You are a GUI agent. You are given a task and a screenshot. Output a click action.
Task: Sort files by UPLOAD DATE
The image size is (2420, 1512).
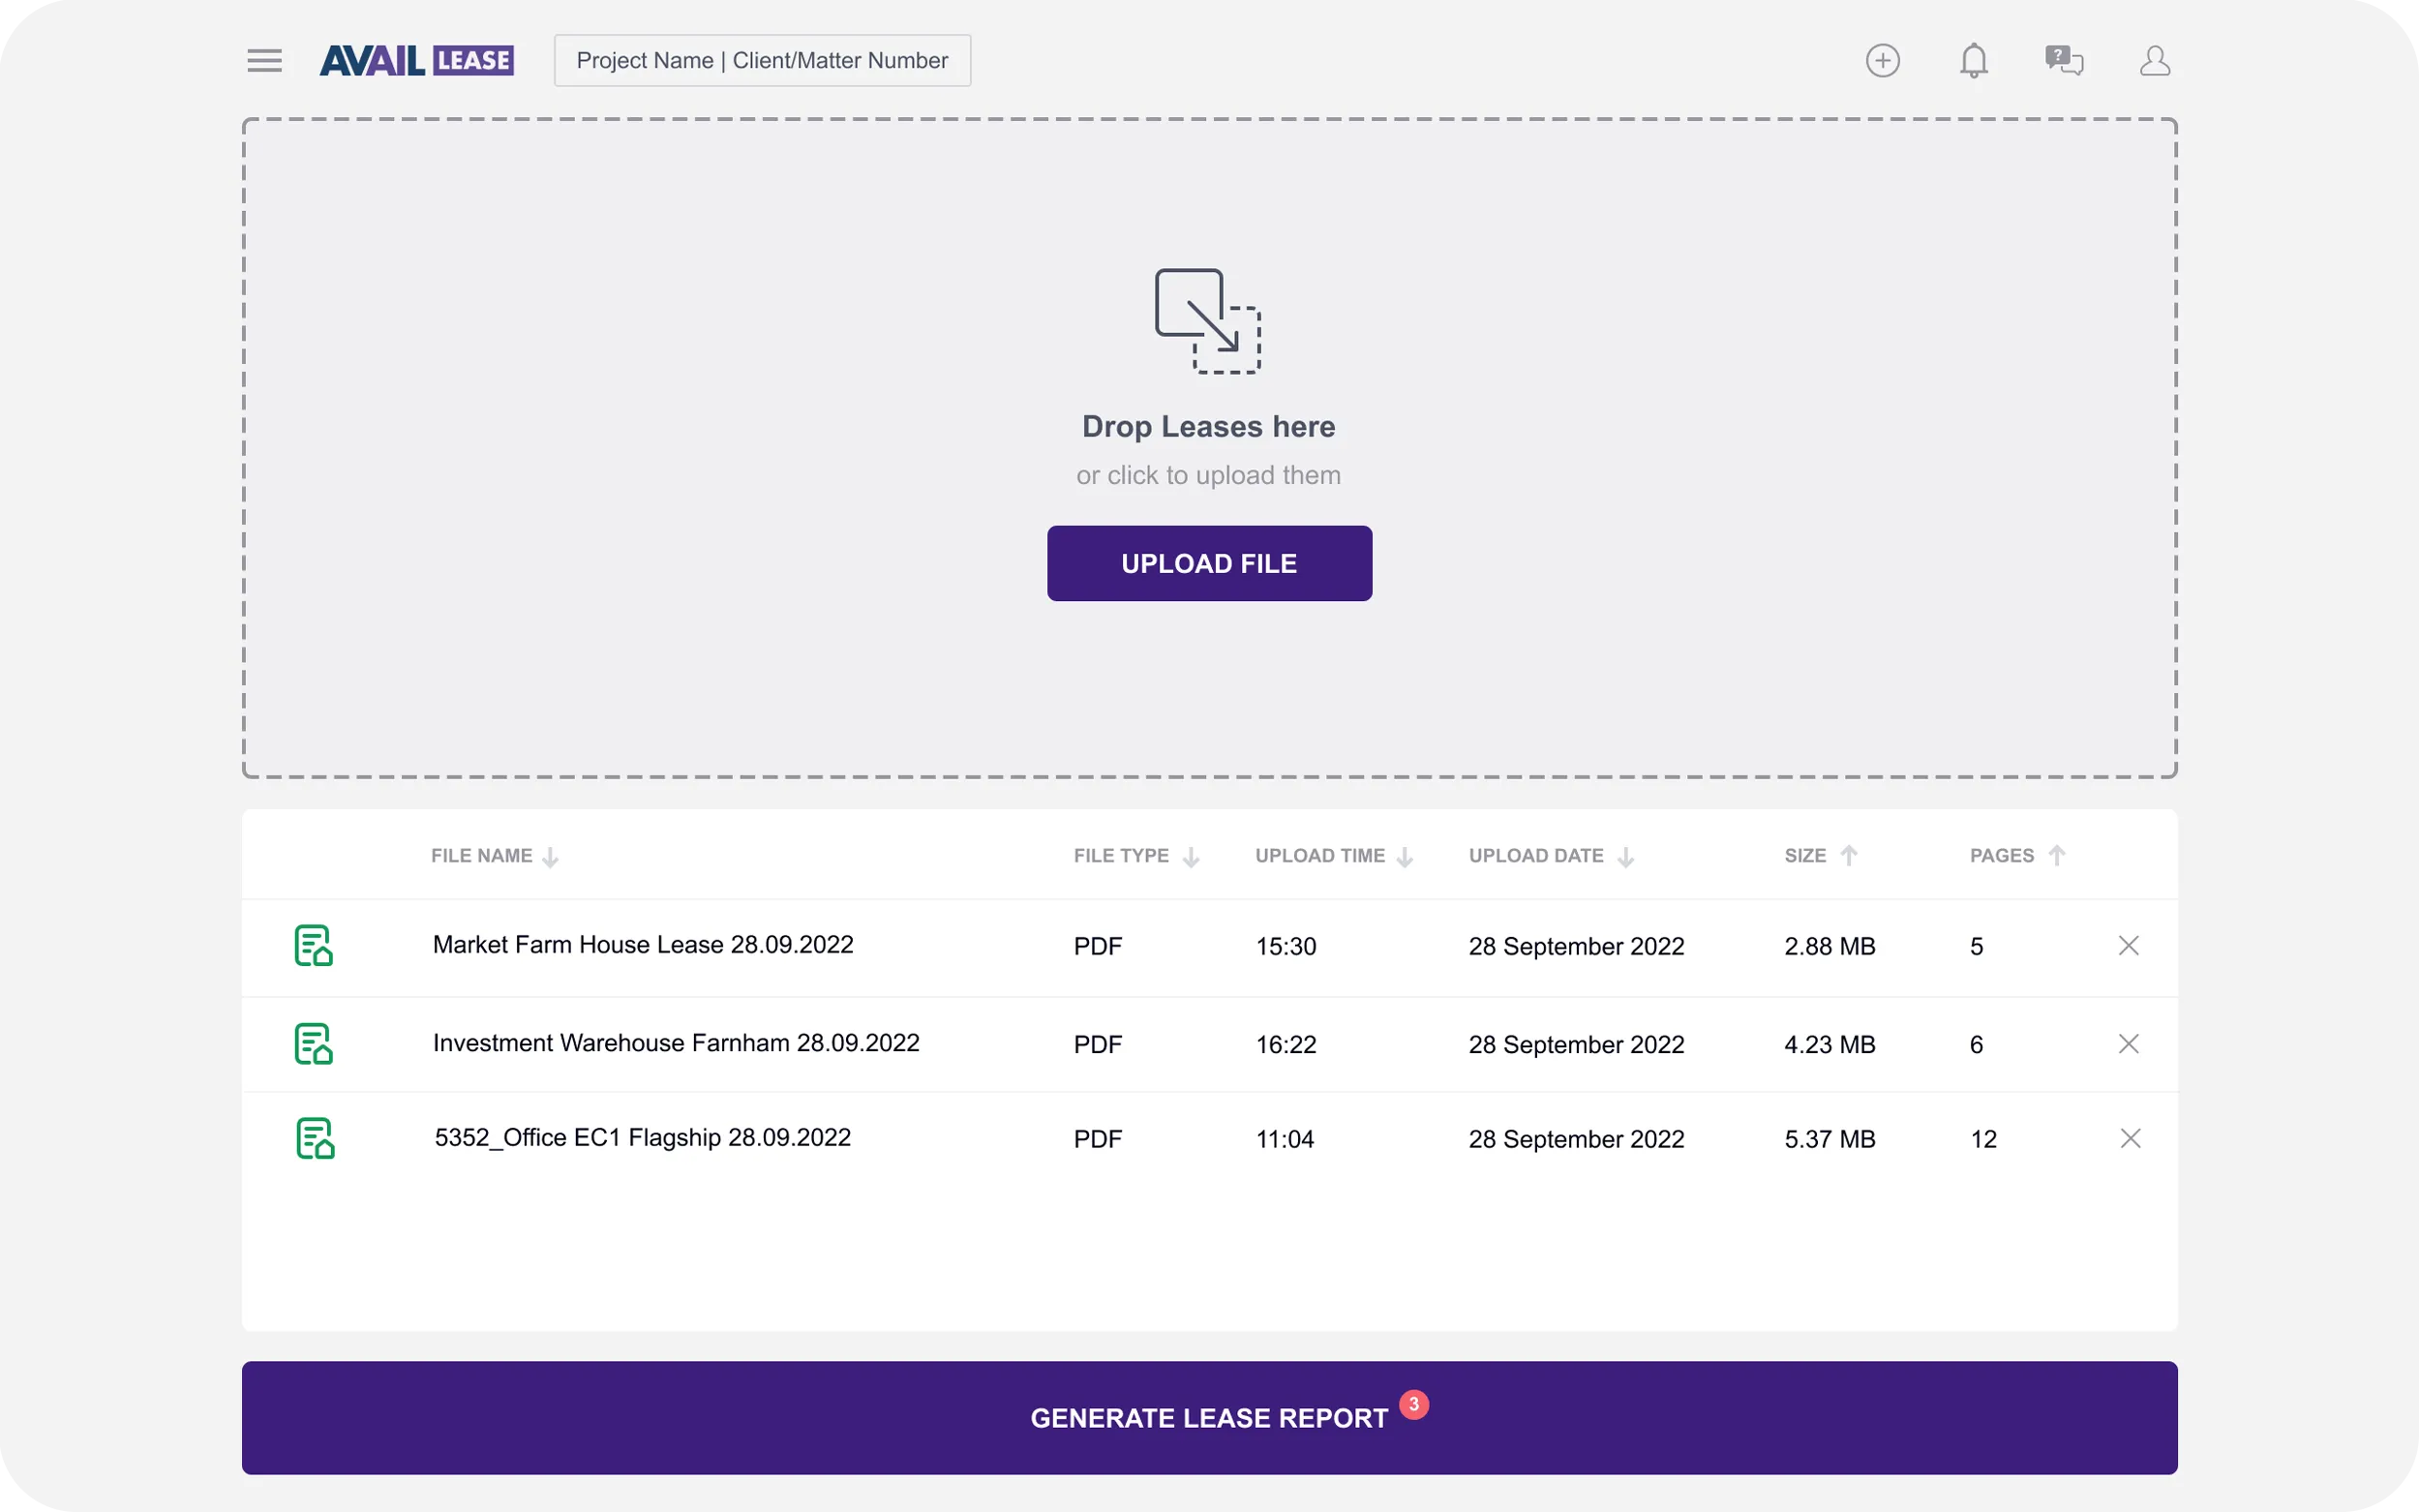[1548, 855]
